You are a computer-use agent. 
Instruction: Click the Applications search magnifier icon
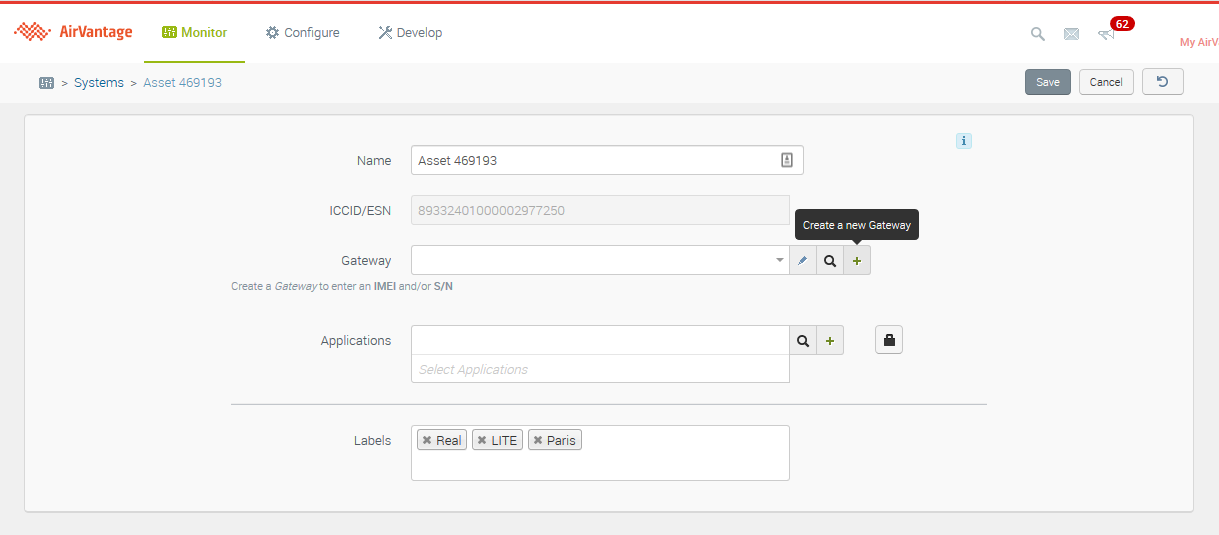click(x=802, y=341)
